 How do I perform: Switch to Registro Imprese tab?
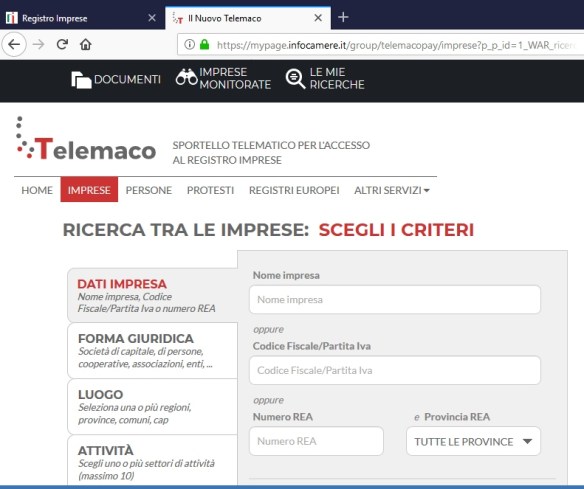click(x=82, y=18)
